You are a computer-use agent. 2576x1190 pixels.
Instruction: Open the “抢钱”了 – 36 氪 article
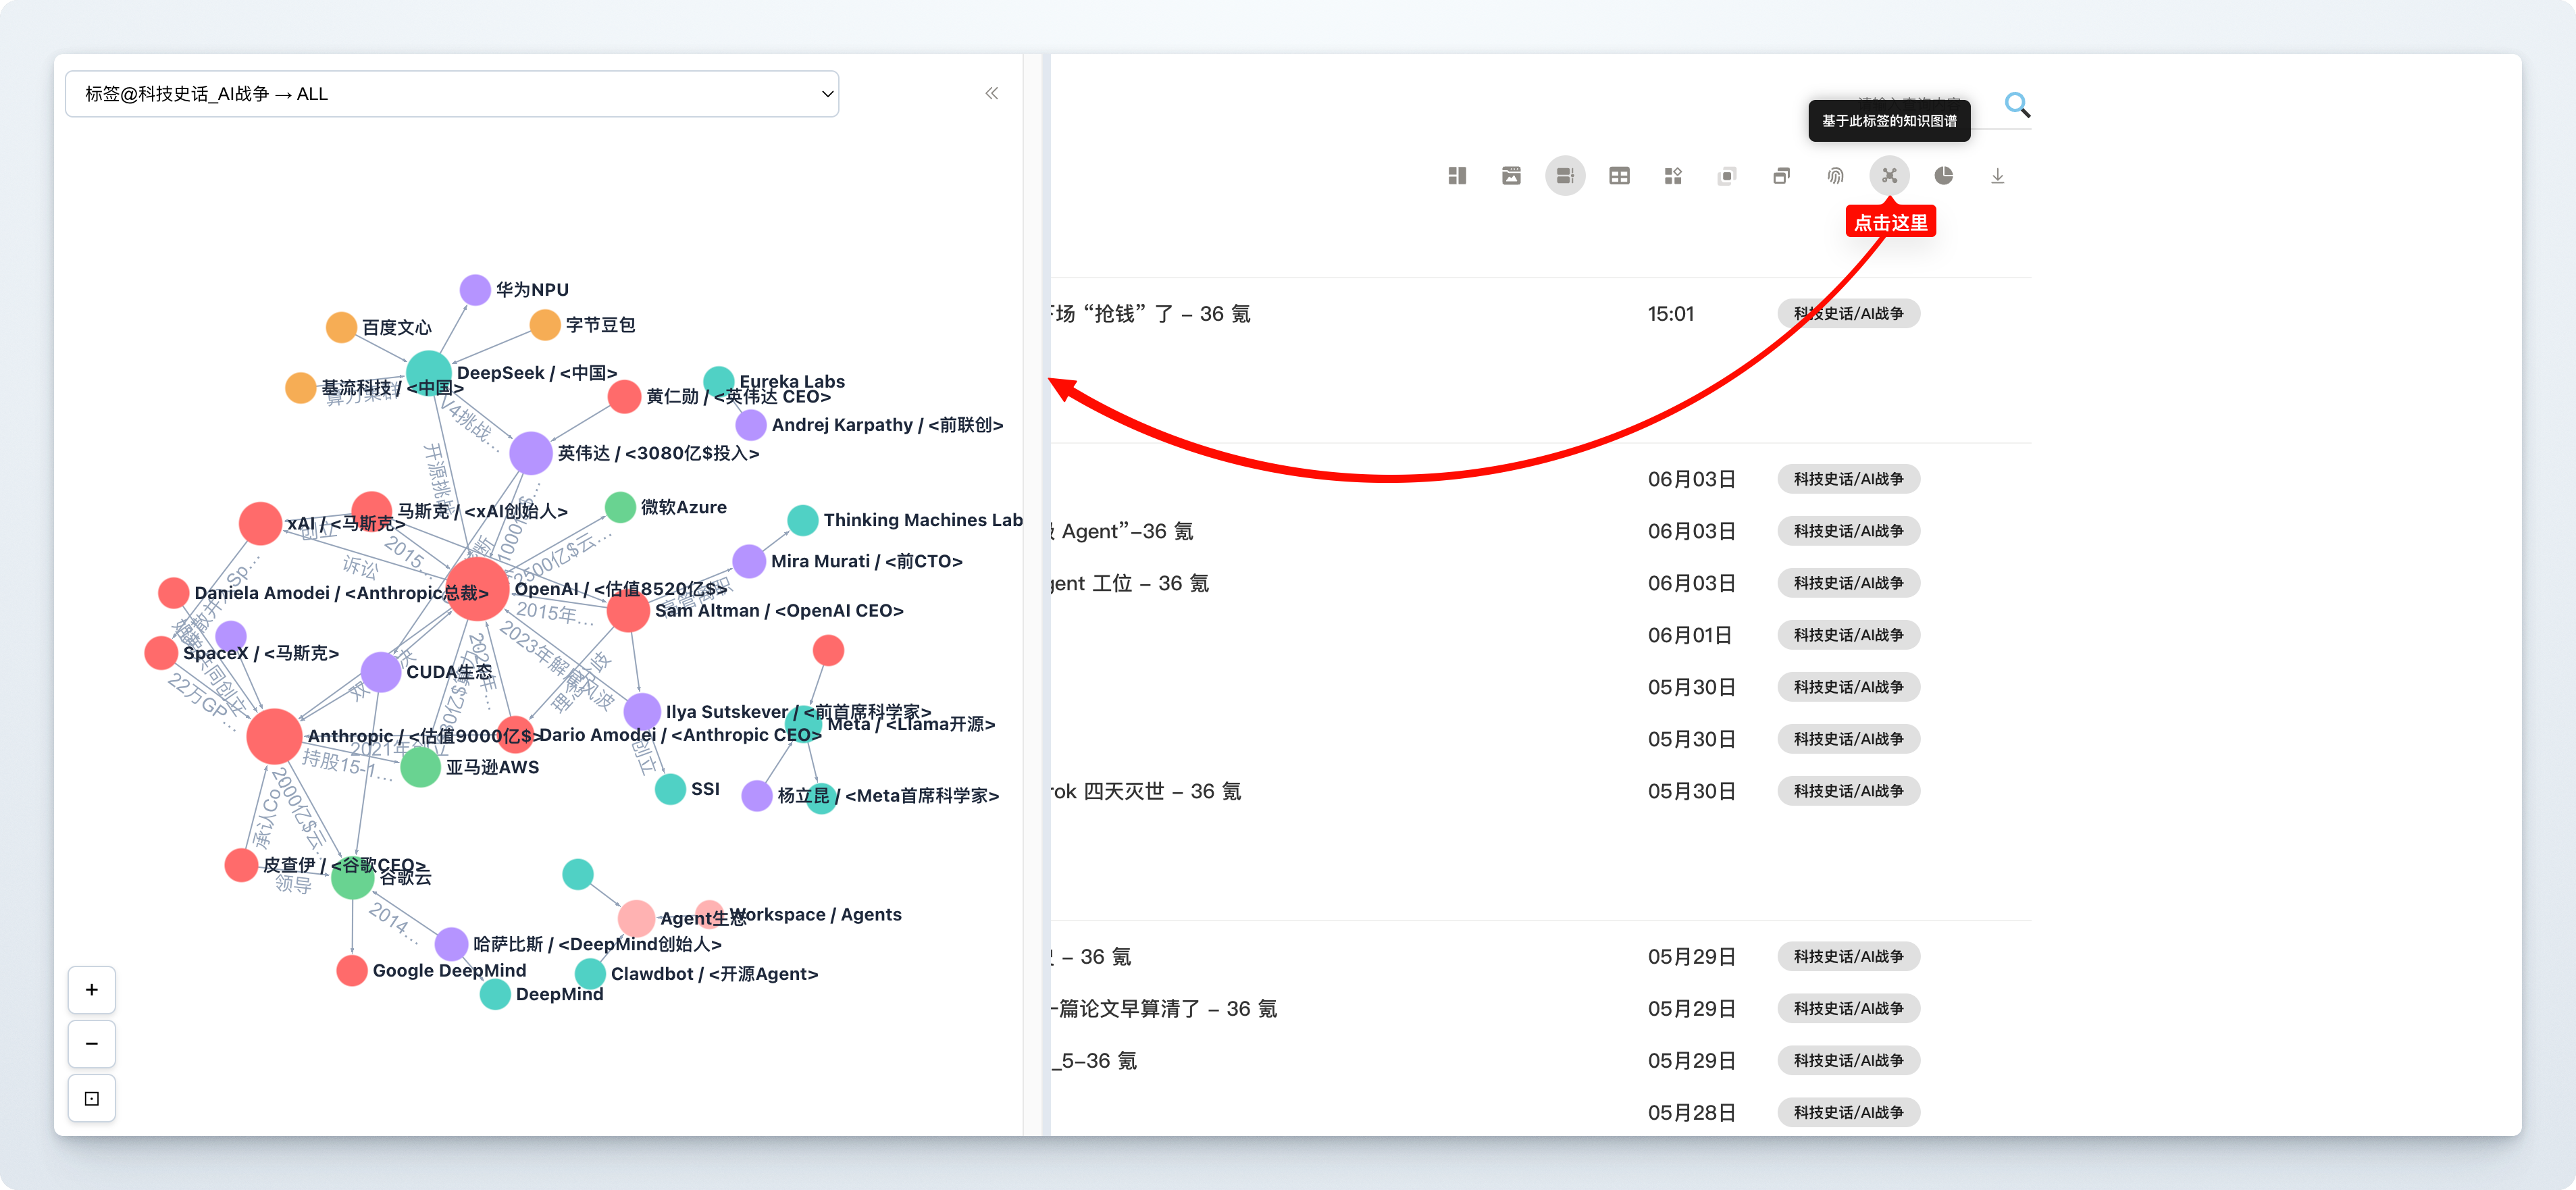point(1150,314)
